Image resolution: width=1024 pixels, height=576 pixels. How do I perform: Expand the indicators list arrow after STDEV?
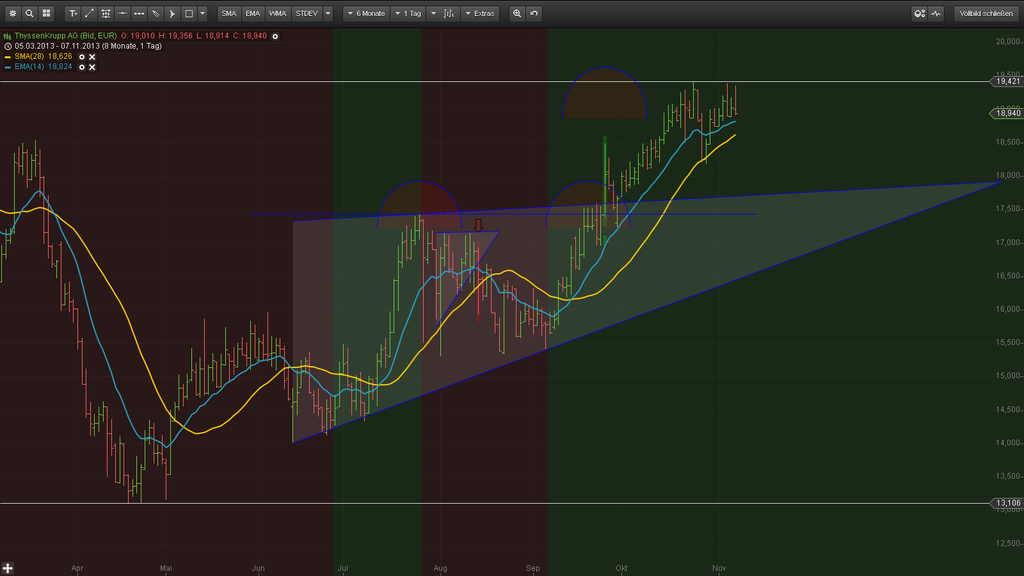(x=328, y=13)
